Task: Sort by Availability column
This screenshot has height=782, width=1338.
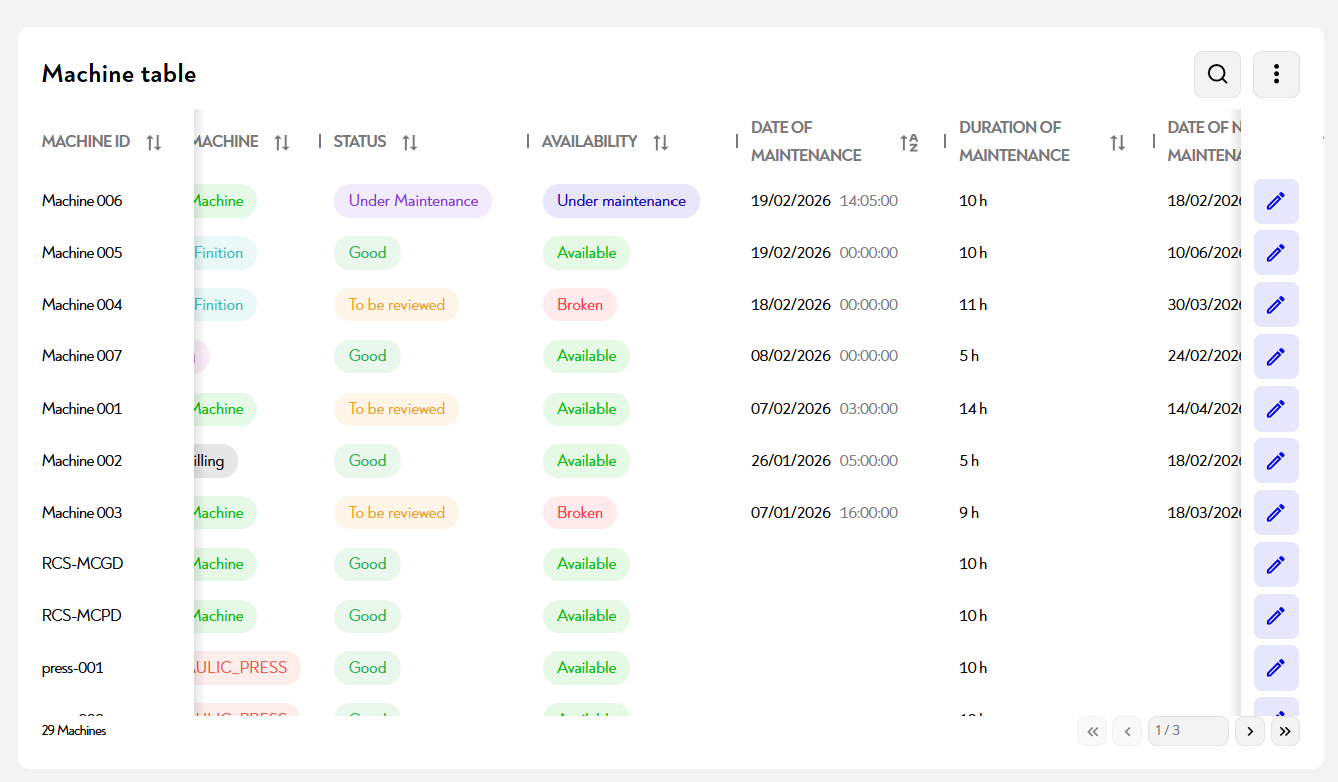Action: 660,142
